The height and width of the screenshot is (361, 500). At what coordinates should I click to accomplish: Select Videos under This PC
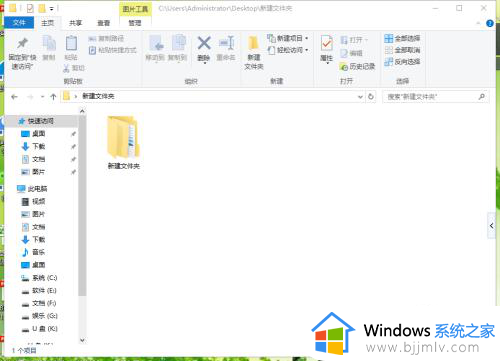point(39,201)
